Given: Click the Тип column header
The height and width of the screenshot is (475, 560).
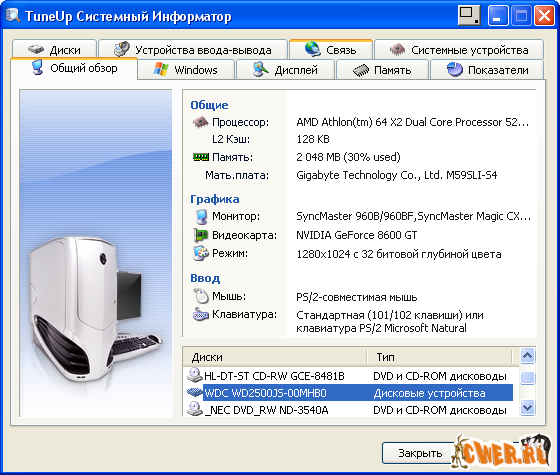Looking at the screenshot, I should [x=440, y=357].
